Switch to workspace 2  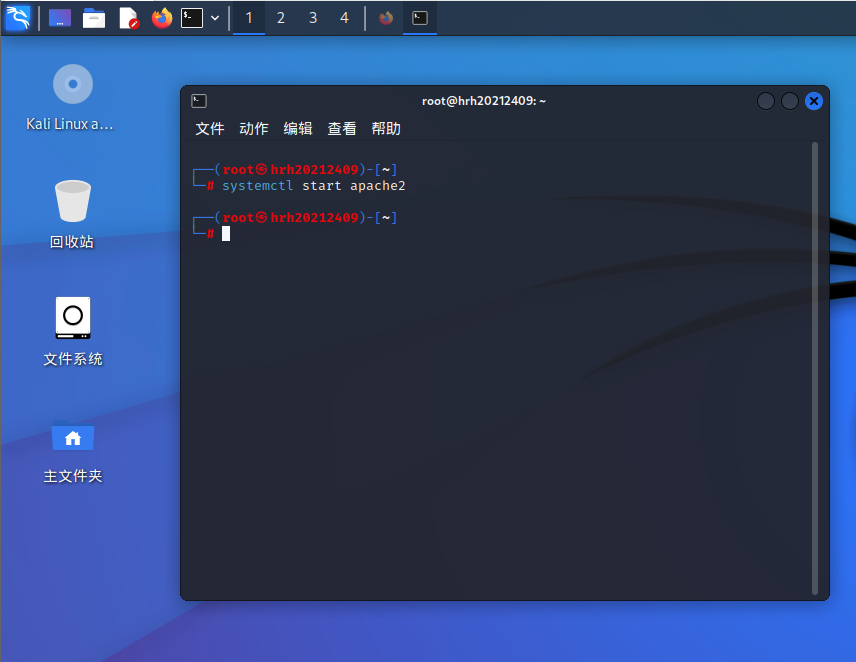click(281, 18)
